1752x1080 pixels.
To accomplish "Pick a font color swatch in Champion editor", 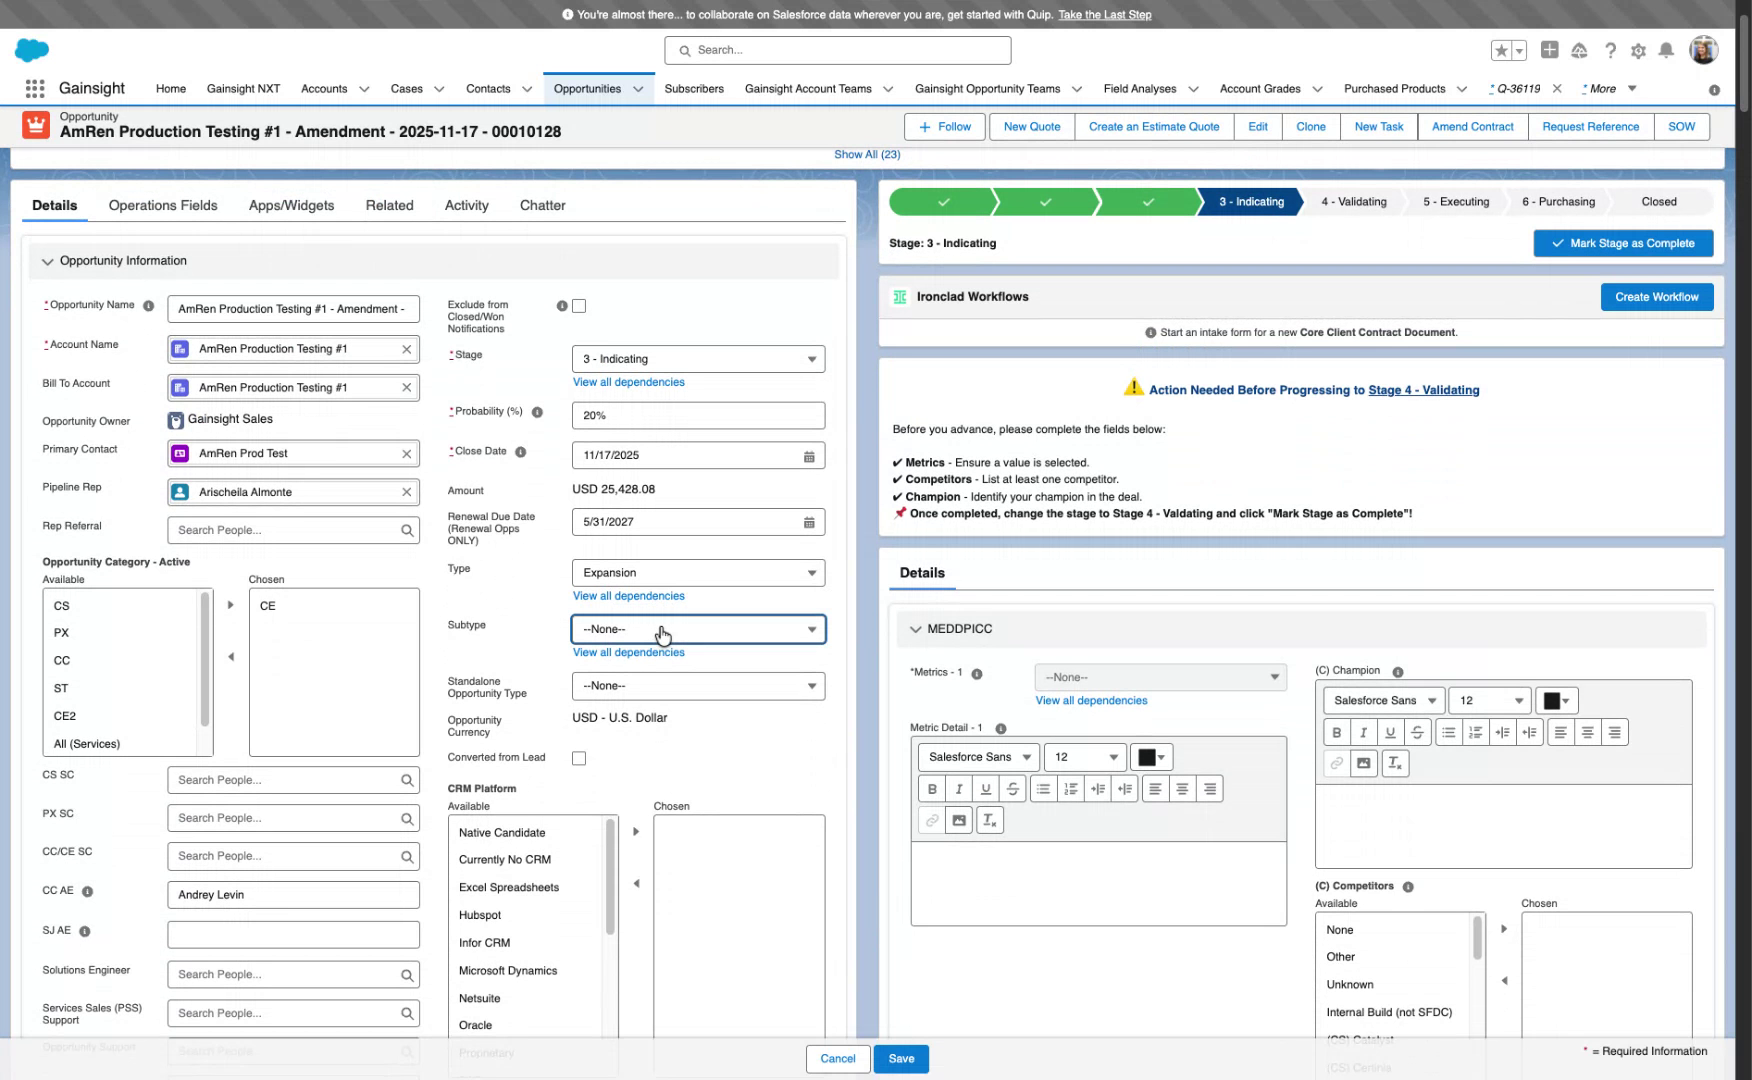I will 1551,700.
